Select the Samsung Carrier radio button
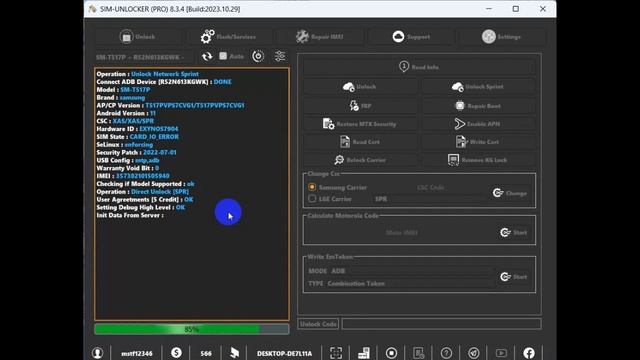 pyautogui.click(x=312, y=187)
